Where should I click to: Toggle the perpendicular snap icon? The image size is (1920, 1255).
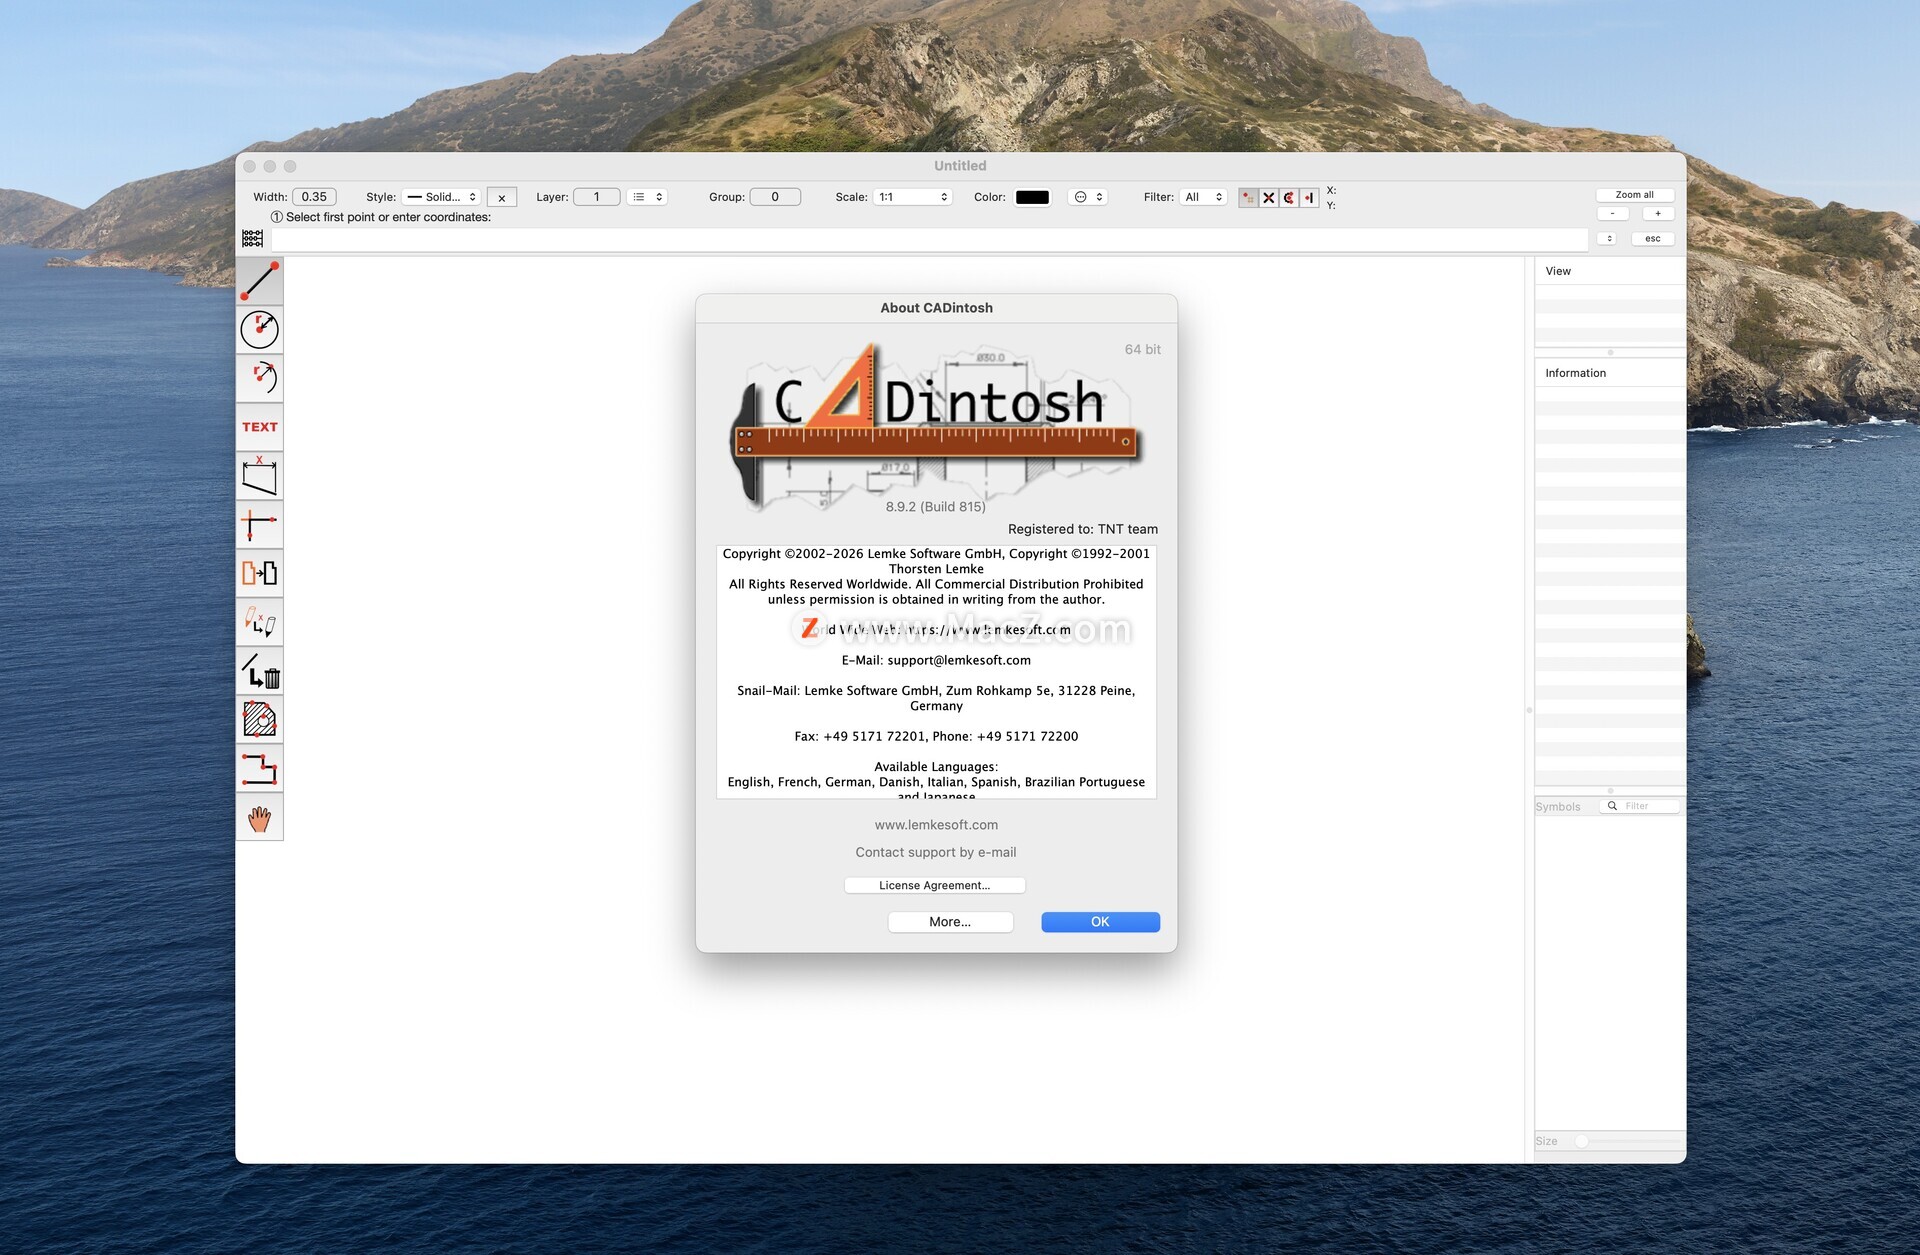[x=1309, y=197]
